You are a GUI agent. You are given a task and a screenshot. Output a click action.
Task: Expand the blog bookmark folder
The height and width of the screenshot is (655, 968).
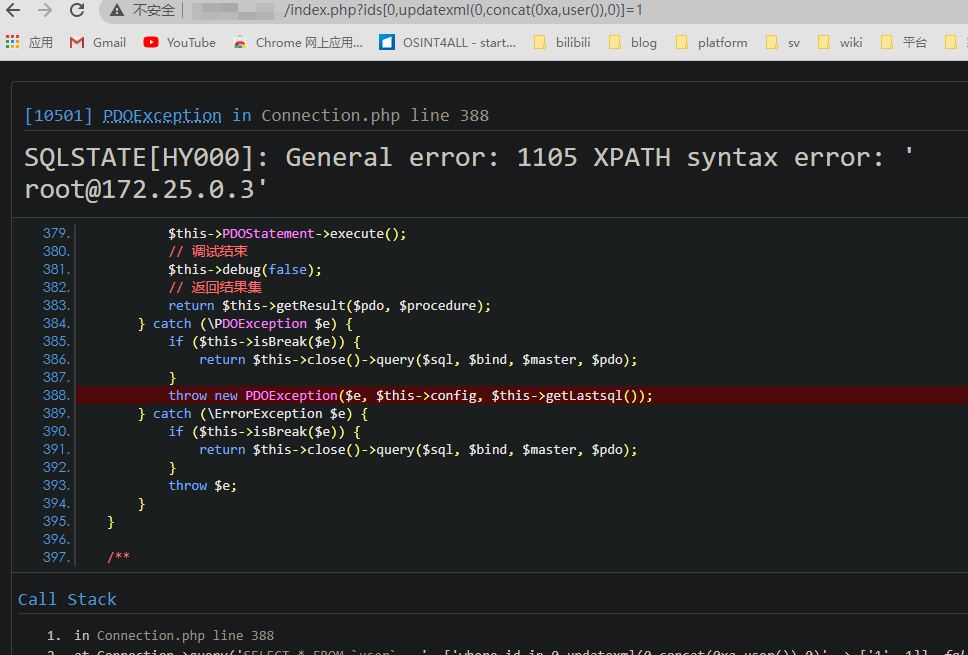coord(633,42)
